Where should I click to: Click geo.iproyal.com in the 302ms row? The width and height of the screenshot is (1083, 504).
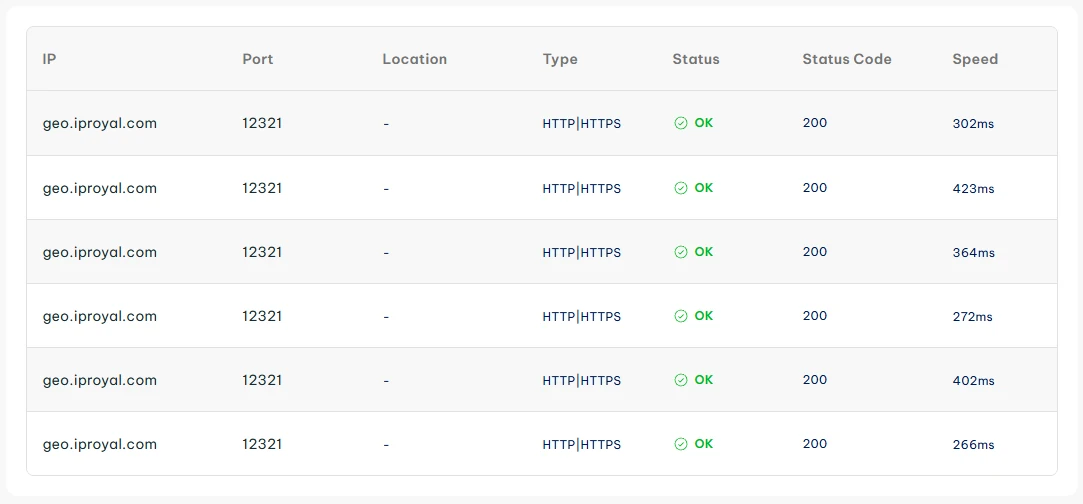coord(99,124)
